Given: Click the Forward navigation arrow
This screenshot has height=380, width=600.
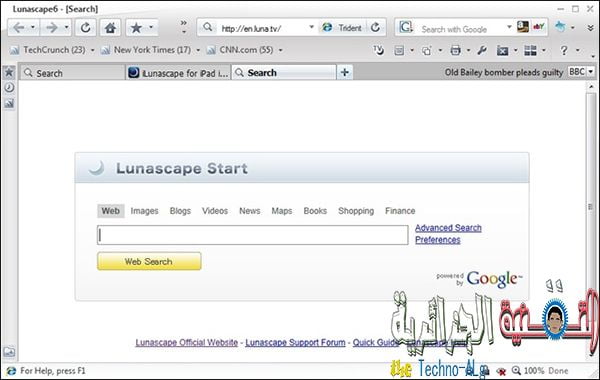Looking at the screenshot, I should point(52,28).
